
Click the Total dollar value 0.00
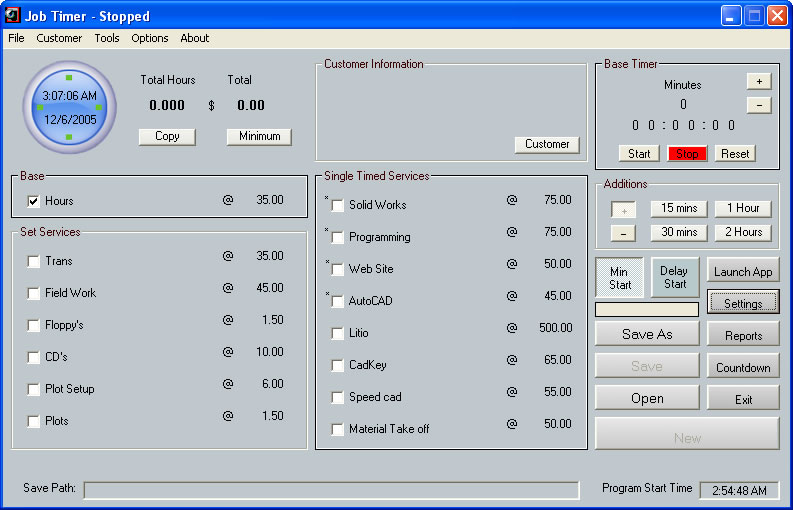click(251, 105)
